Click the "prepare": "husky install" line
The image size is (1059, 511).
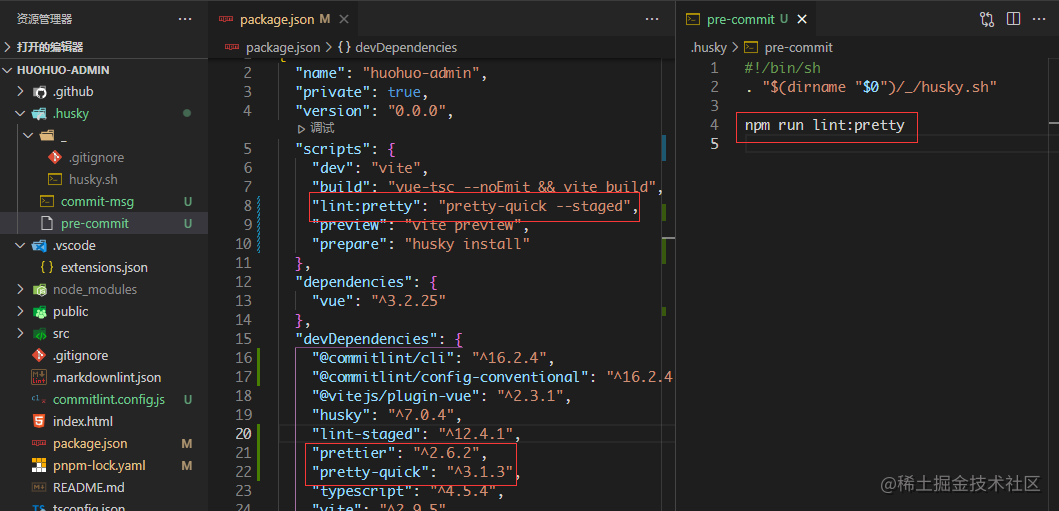coord(421,244)
